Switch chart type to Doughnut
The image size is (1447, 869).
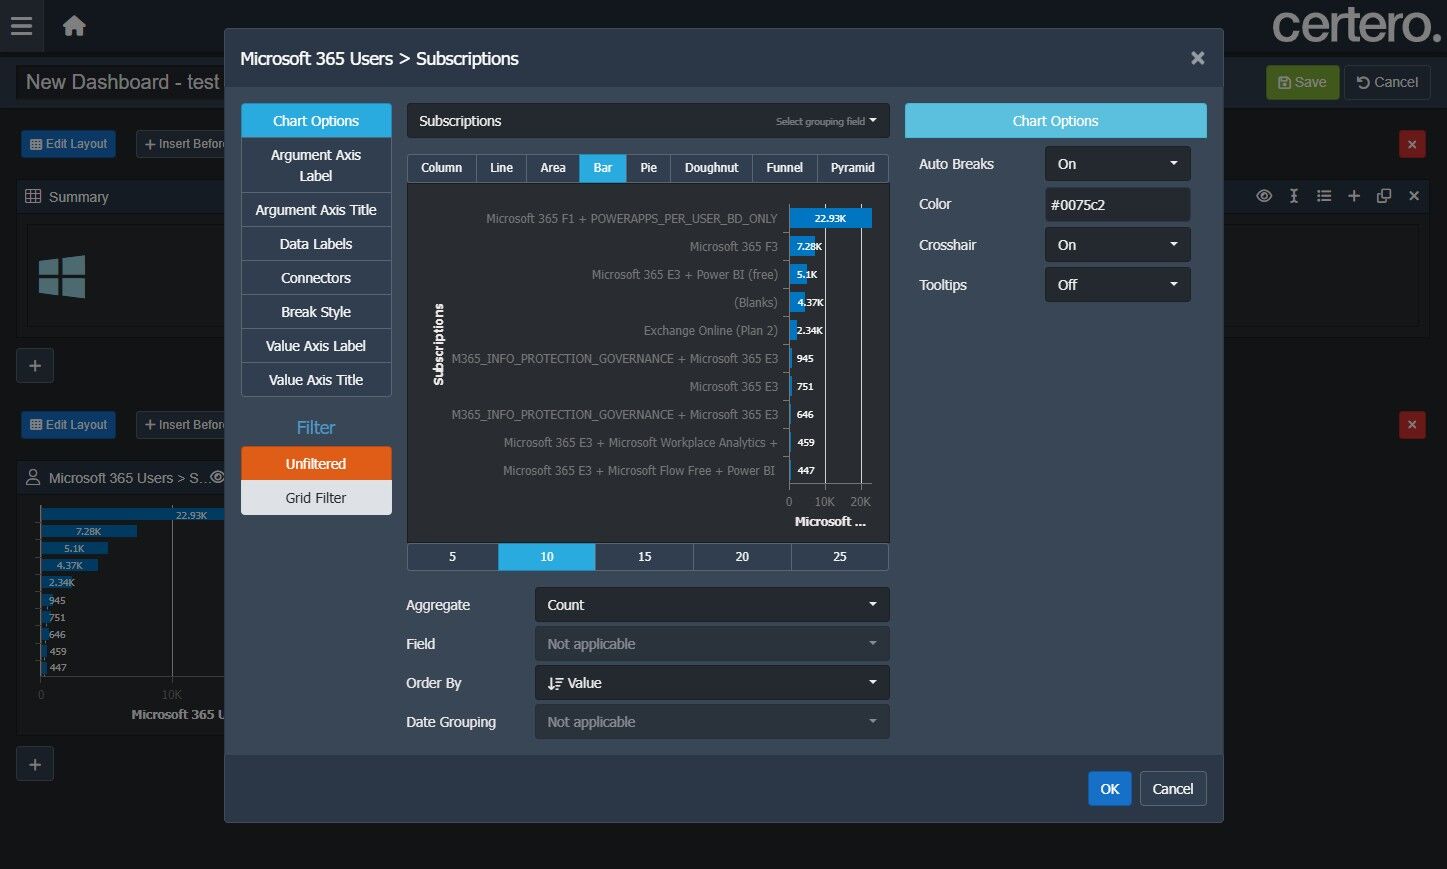tap(712, 168)
